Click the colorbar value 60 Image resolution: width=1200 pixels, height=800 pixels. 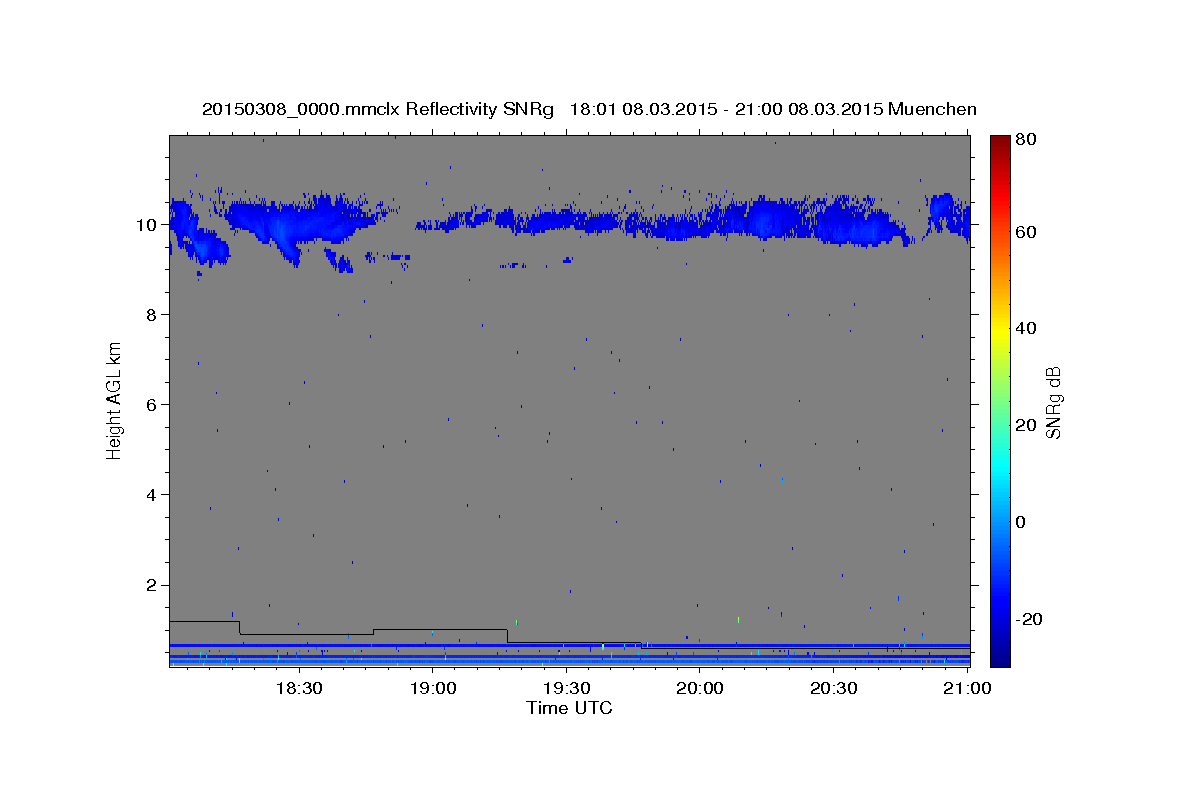tap(1025, 232)
